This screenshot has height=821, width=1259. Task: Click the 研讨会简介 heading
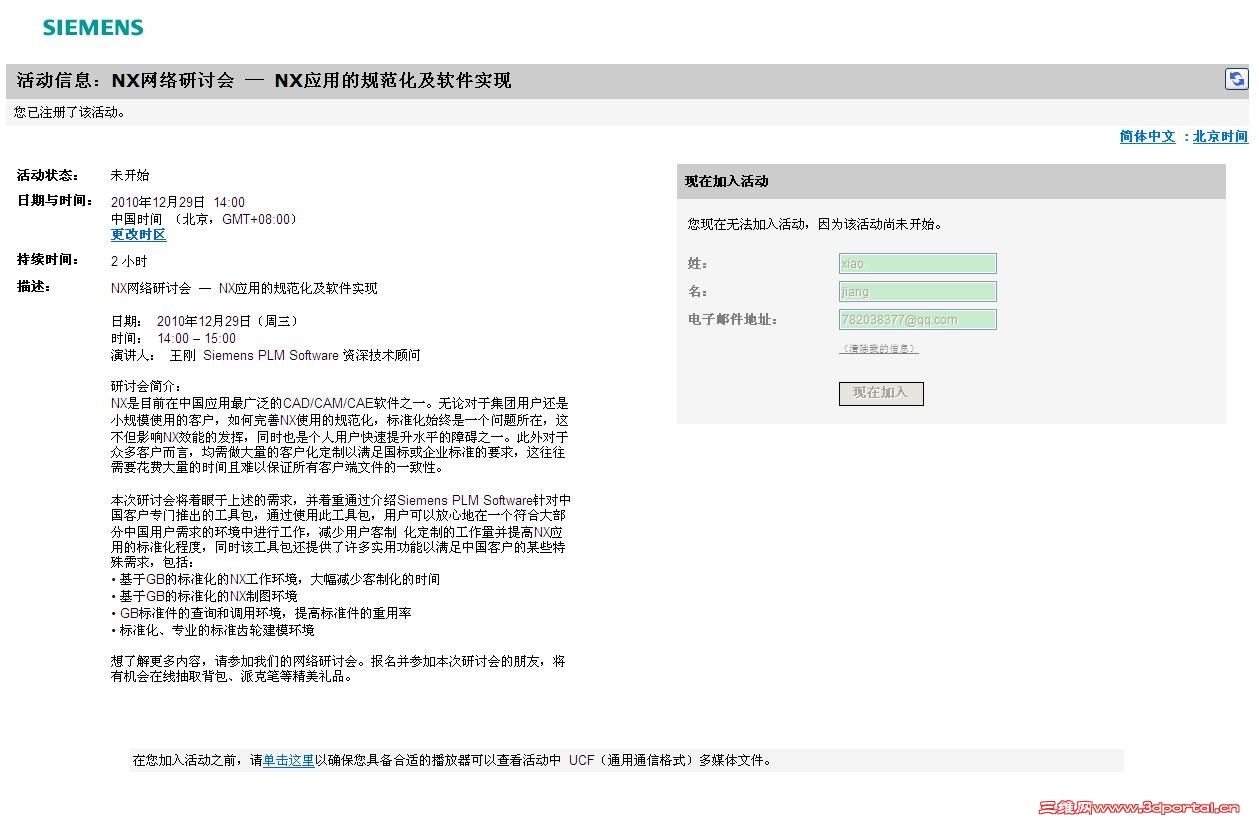146,386
